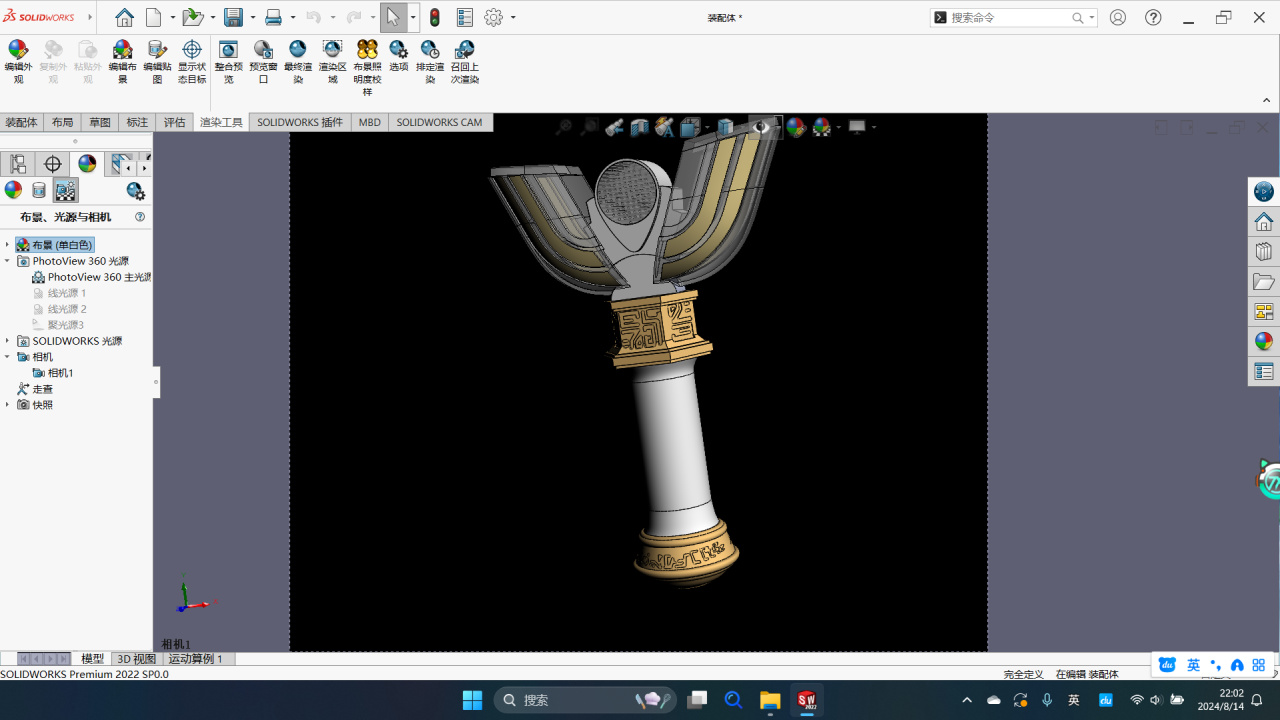Click the taskbar 搜索 search box
Viewport: 1280px width, 720px height.
585,700
